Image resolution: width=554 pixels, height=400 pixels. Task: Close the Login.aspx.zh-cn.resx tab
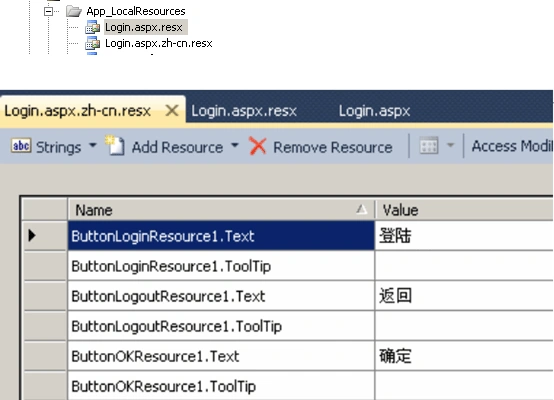click(172, 111)
